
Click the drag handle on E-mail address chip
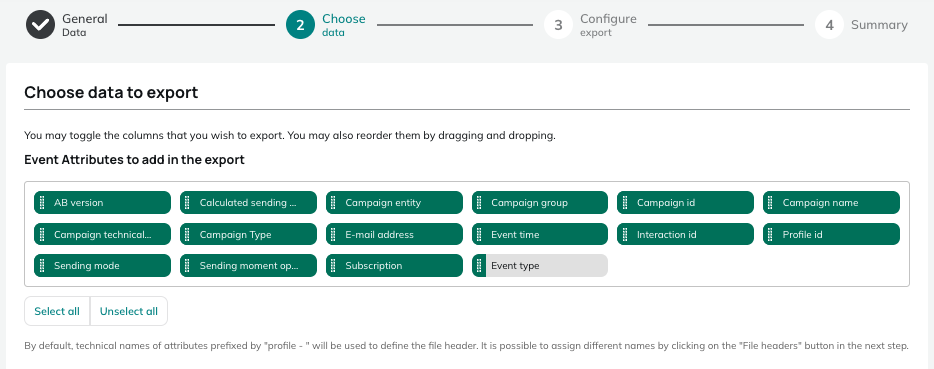pos(334,234)
